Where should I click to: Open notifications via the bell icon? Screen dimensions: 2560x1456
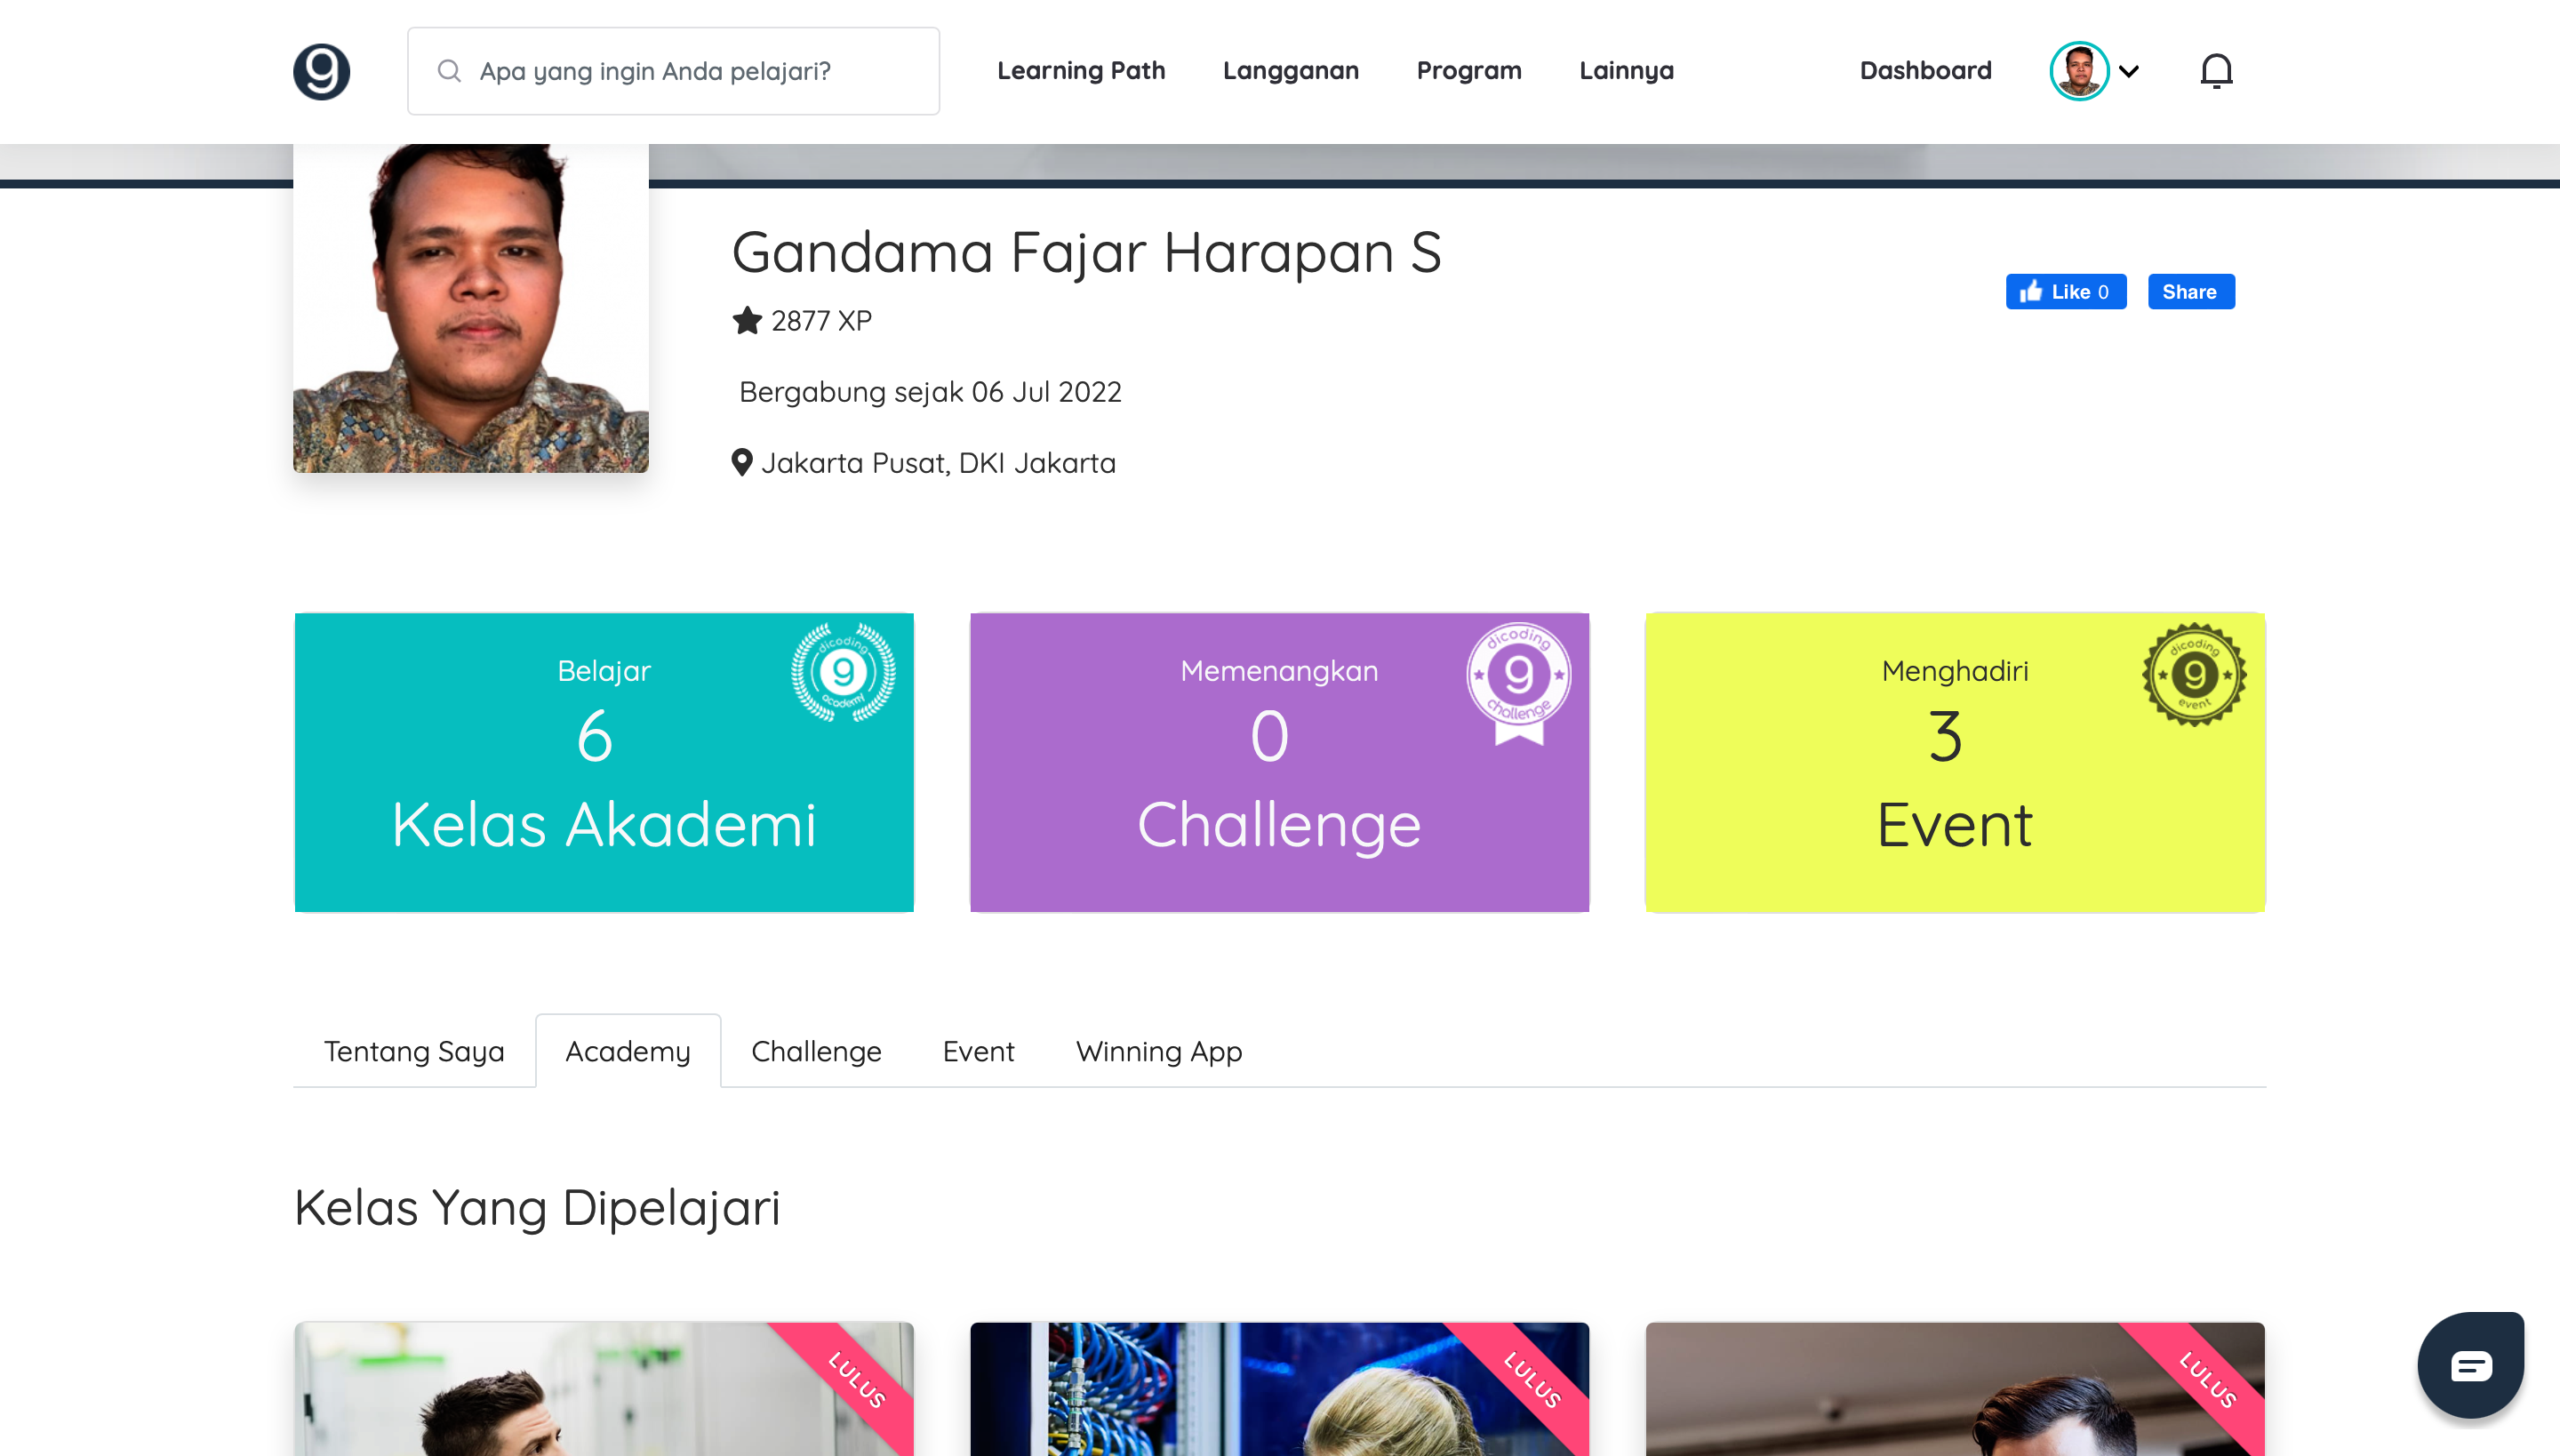(2216, 70)
